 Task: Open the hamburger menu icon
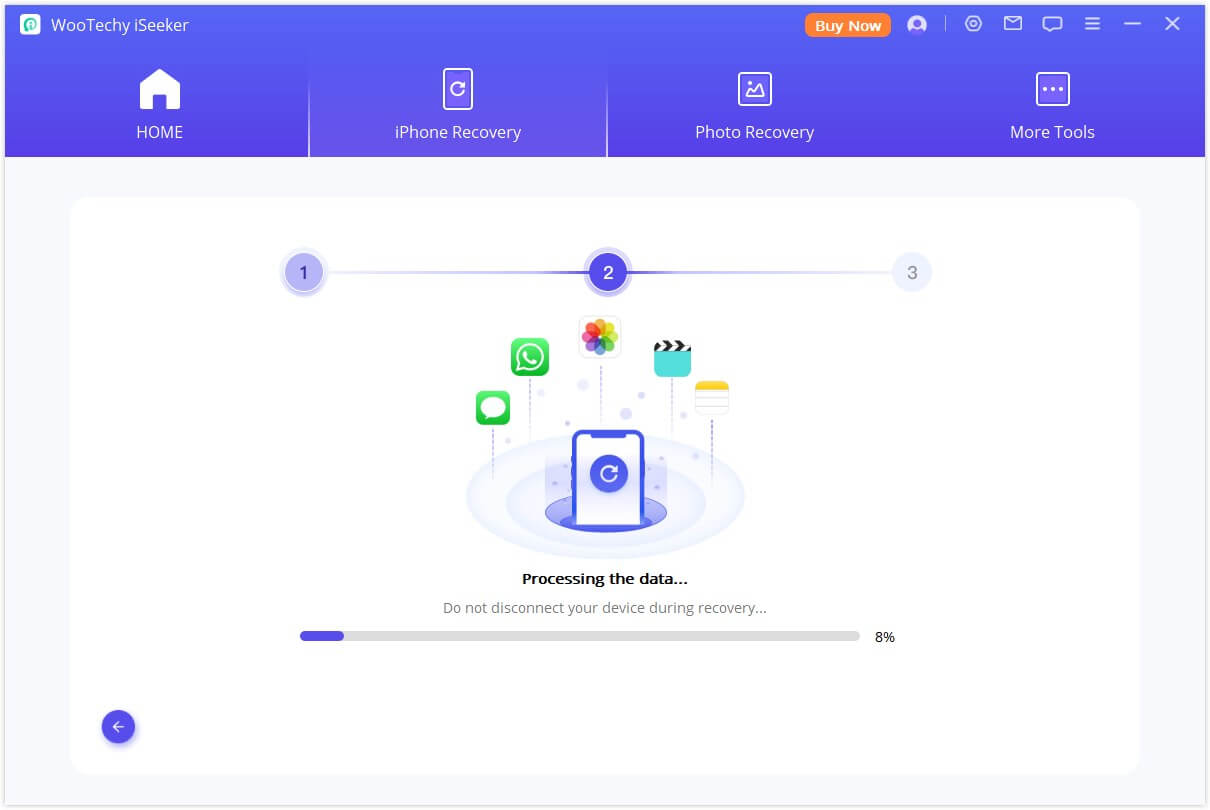[x=1092, y=23]
